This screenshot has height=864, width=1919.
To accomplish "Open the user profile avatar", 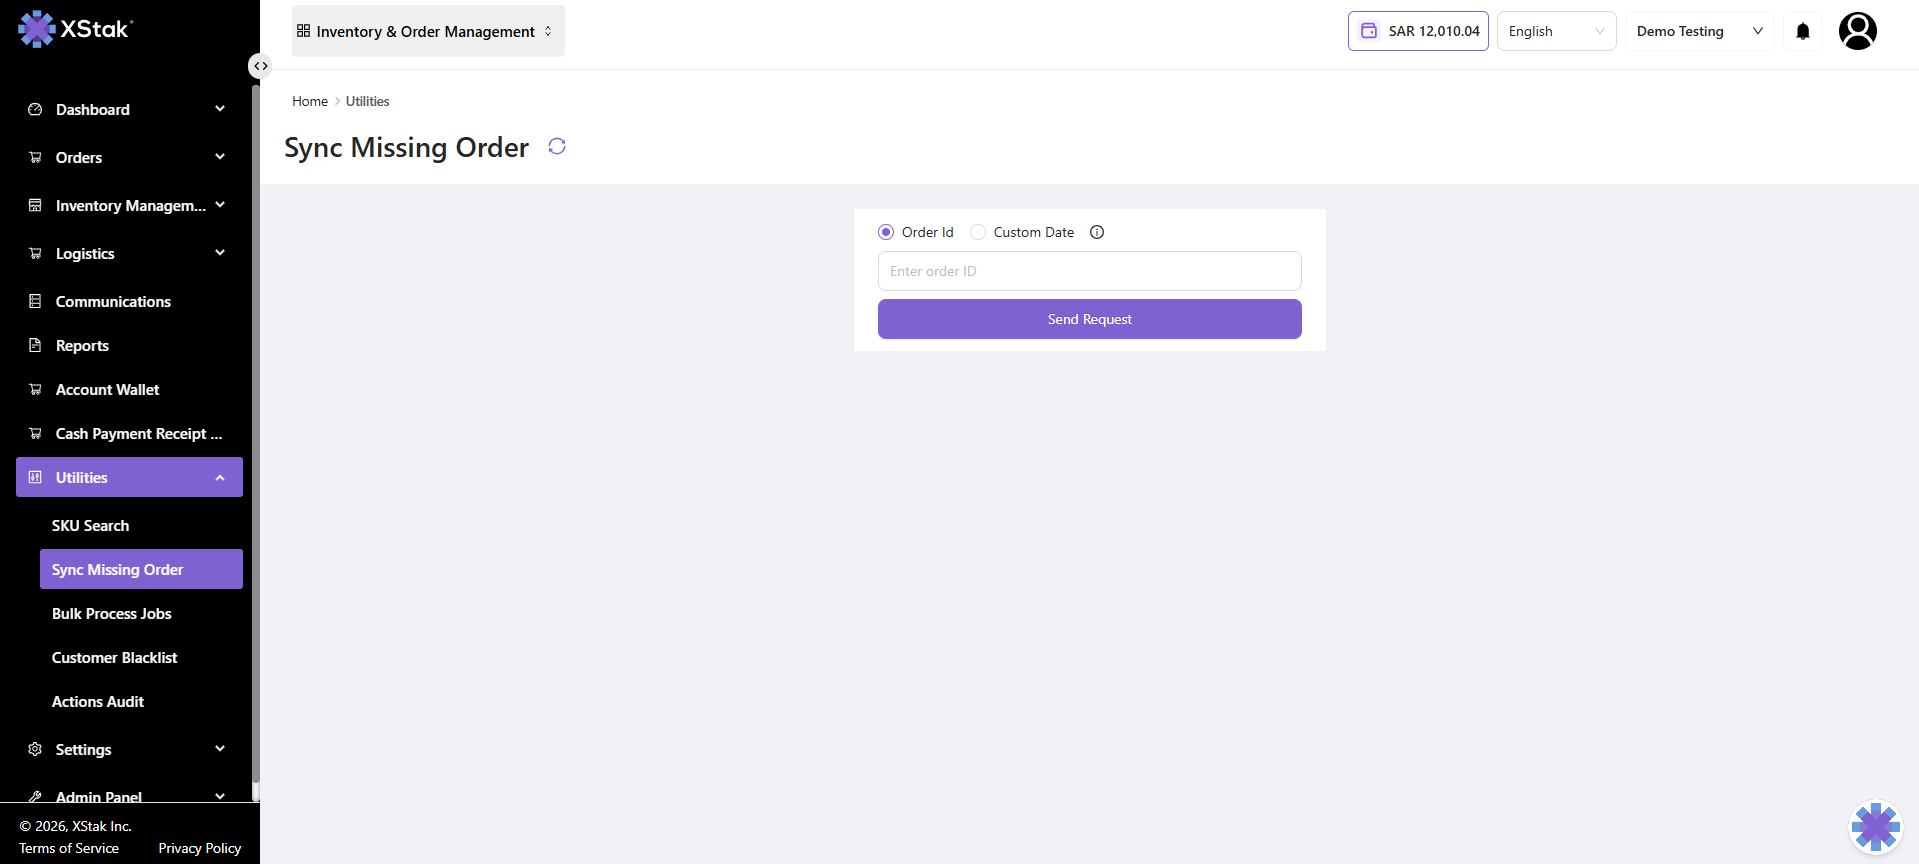I will [x=1857, y=31].
